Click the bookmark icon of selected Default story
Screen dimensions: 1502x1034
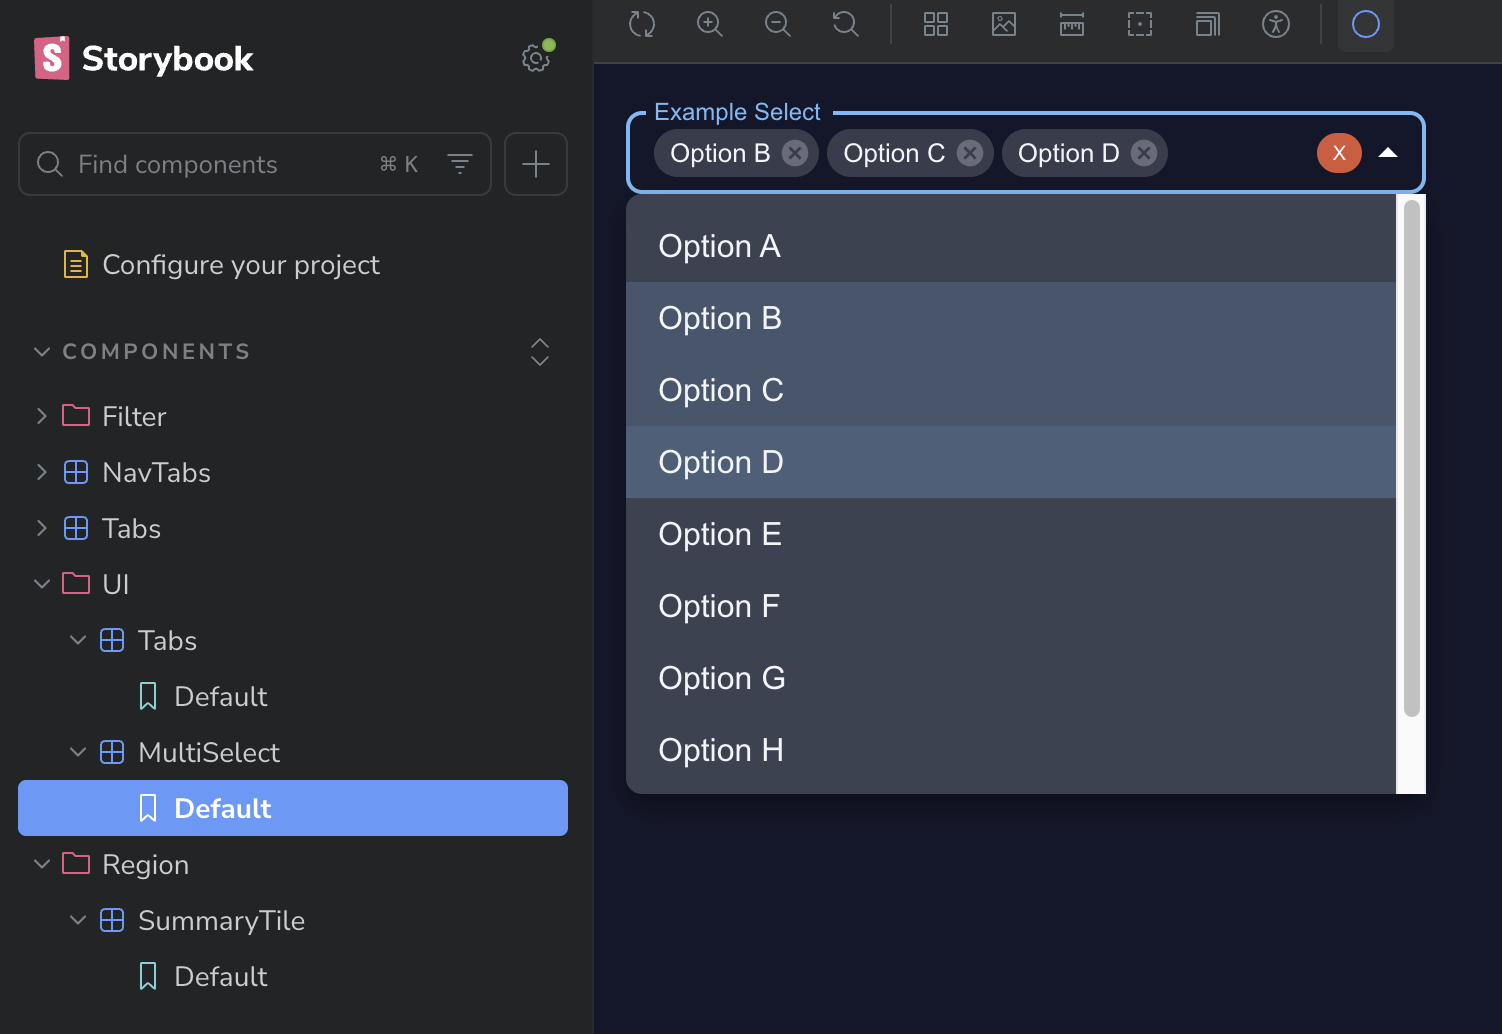coord(148,808)
